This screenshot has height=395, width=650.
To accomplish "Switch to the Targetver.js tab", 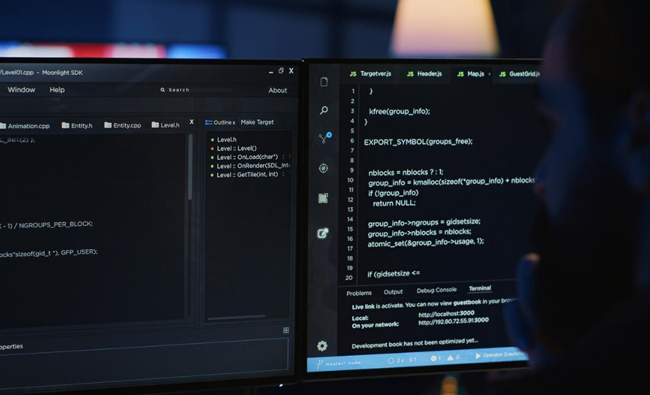I will point(370,74).
